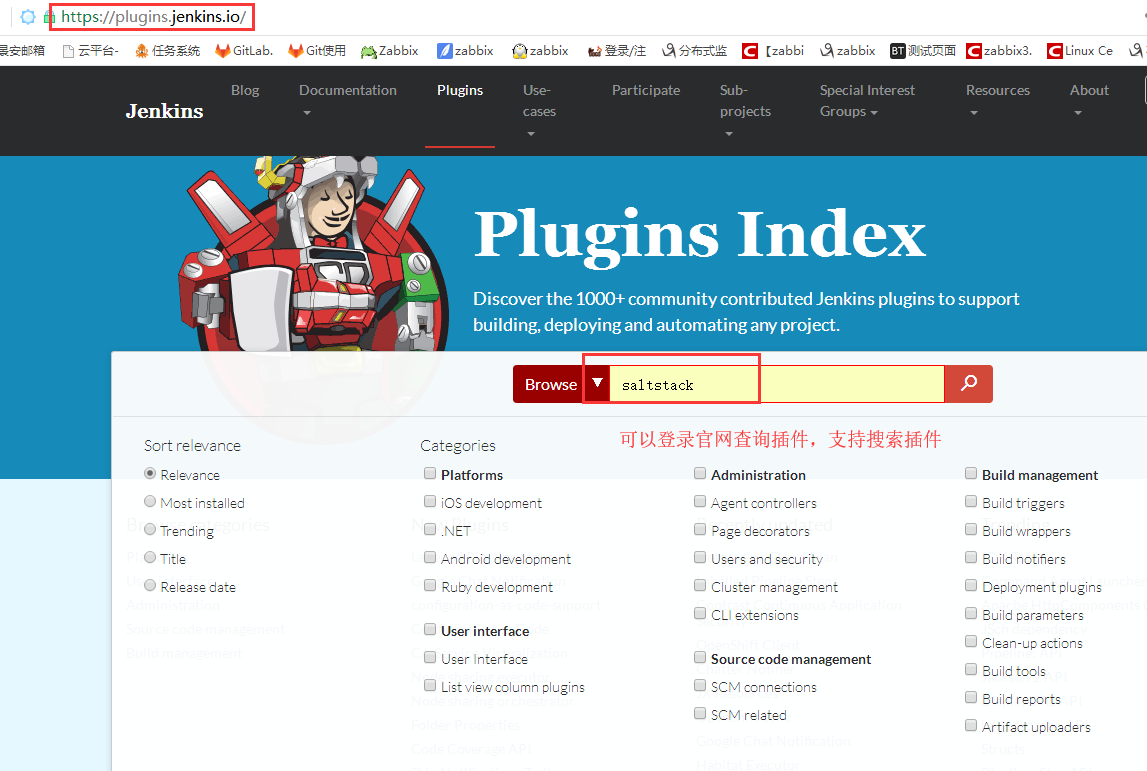Open the 测试页面 bookmark
The height and width of the screenshot is (771, 1147).
(923, 50)
